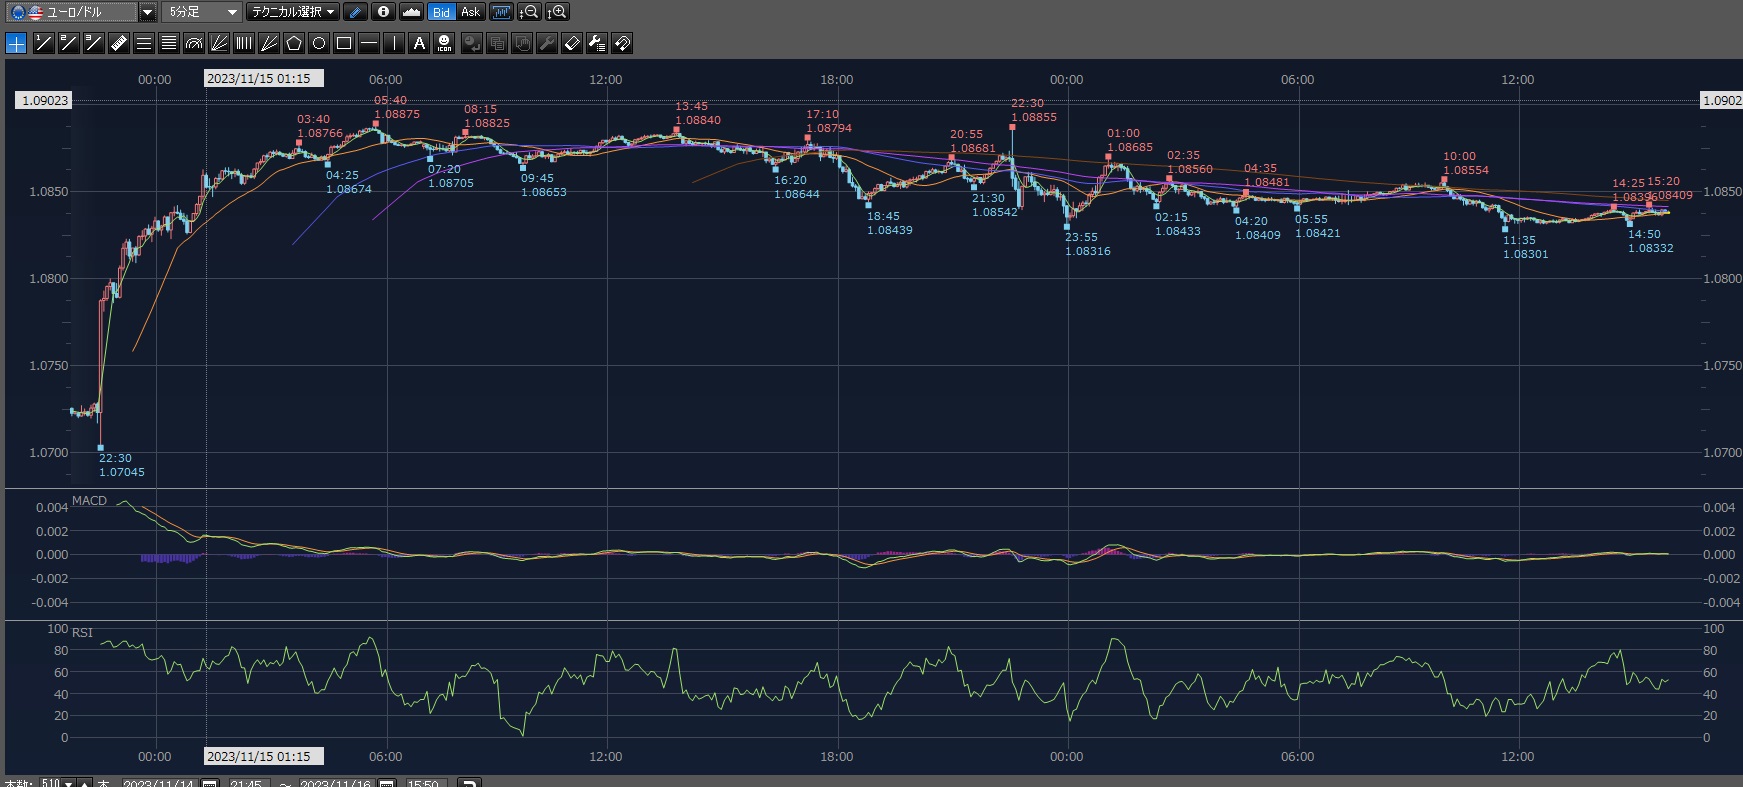Expand the テクニカル選択 indicator menu
The width and height of the screenshot is (1743, 787).
click(293, 12)
